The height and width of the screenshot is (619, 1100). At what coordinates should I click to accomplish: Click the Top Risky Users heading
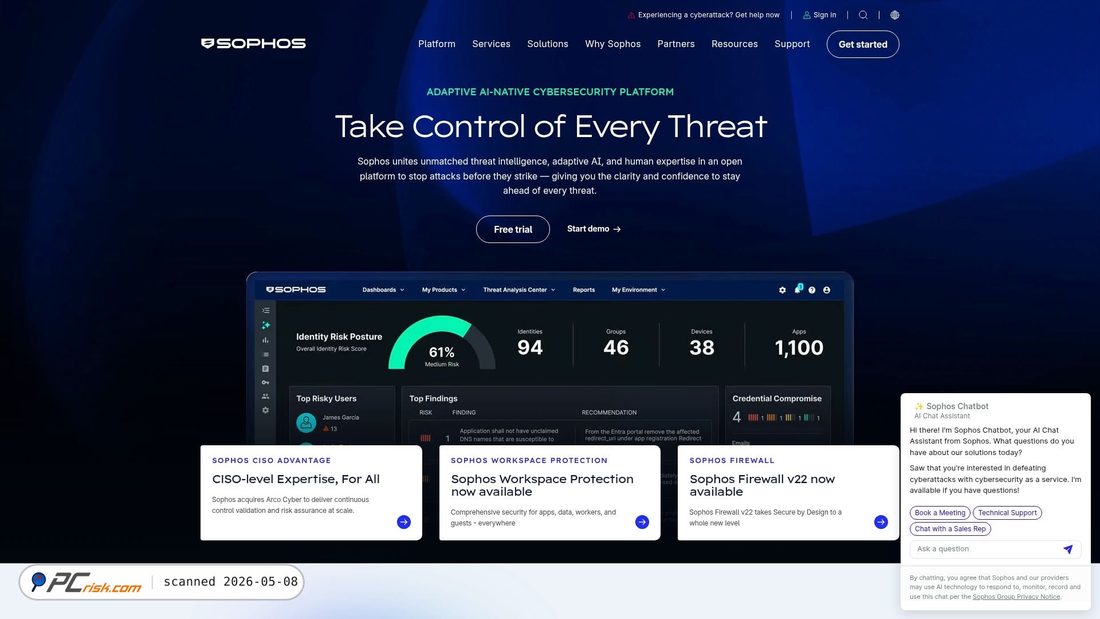326,399
